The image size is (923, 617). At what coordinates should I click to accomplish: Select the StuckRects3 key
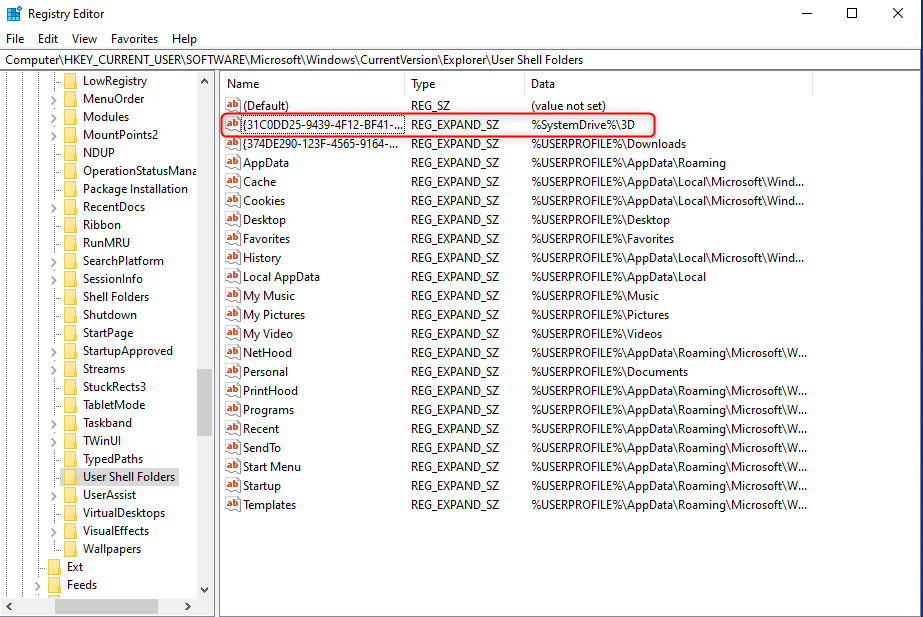coord(114,387)
